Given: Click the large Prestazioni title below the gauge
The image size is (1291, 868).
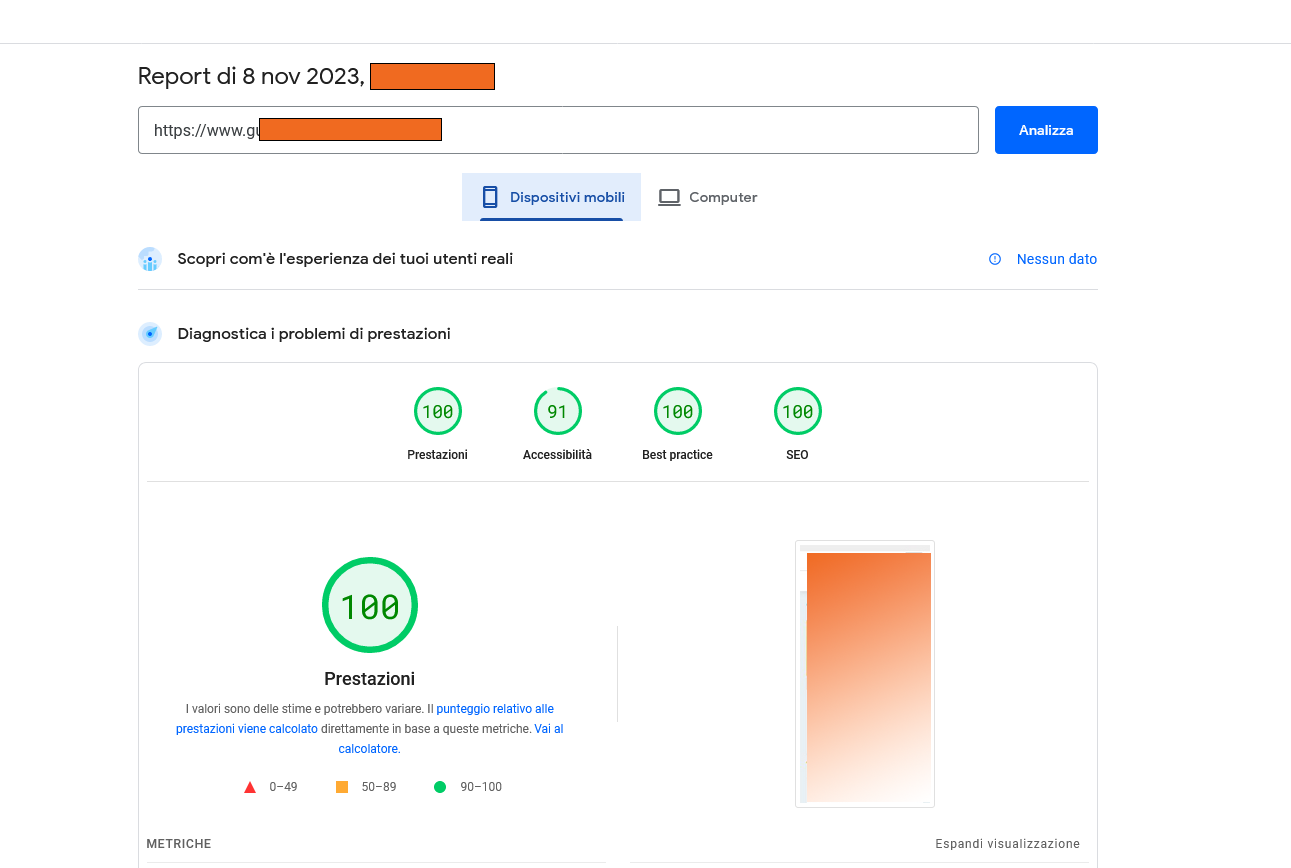Looking at the screenshot, I should (x=370, y=679).
